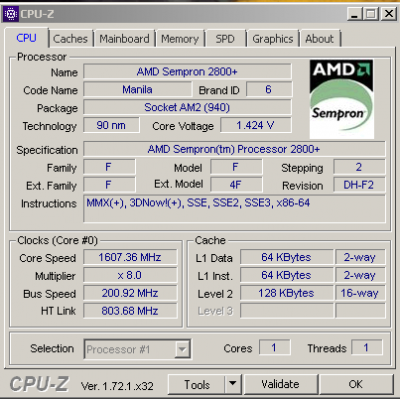The image size is (400, 399).
Task: Click the Tools button
Action: pos(197,384)
